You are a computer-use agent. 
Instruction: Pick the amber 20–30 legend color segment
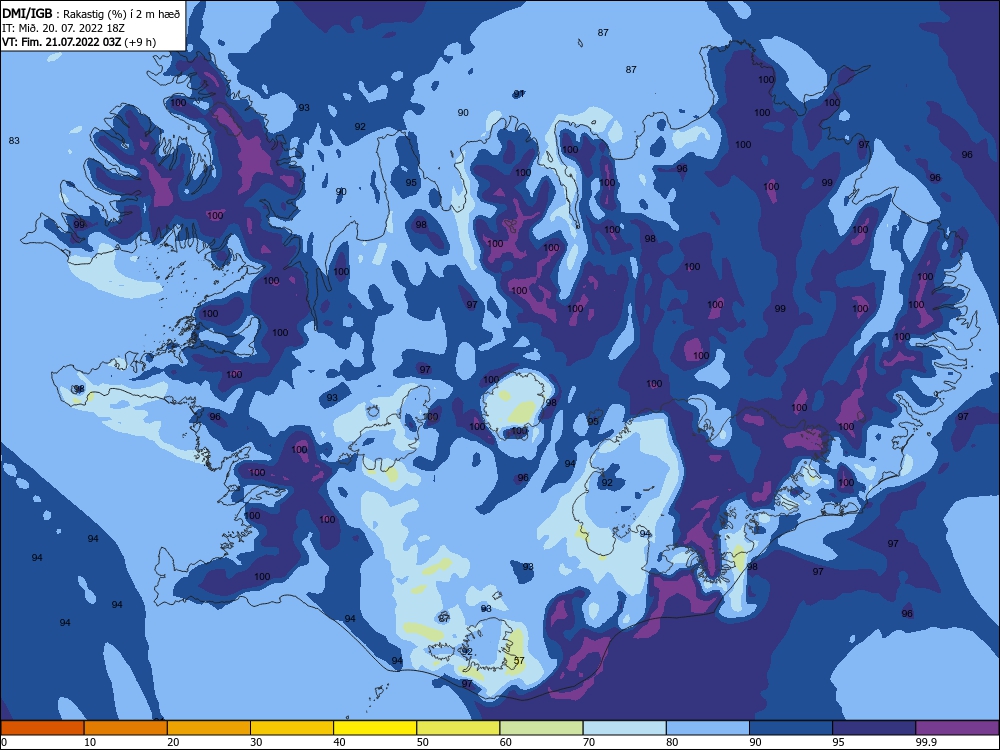point(209,728)
